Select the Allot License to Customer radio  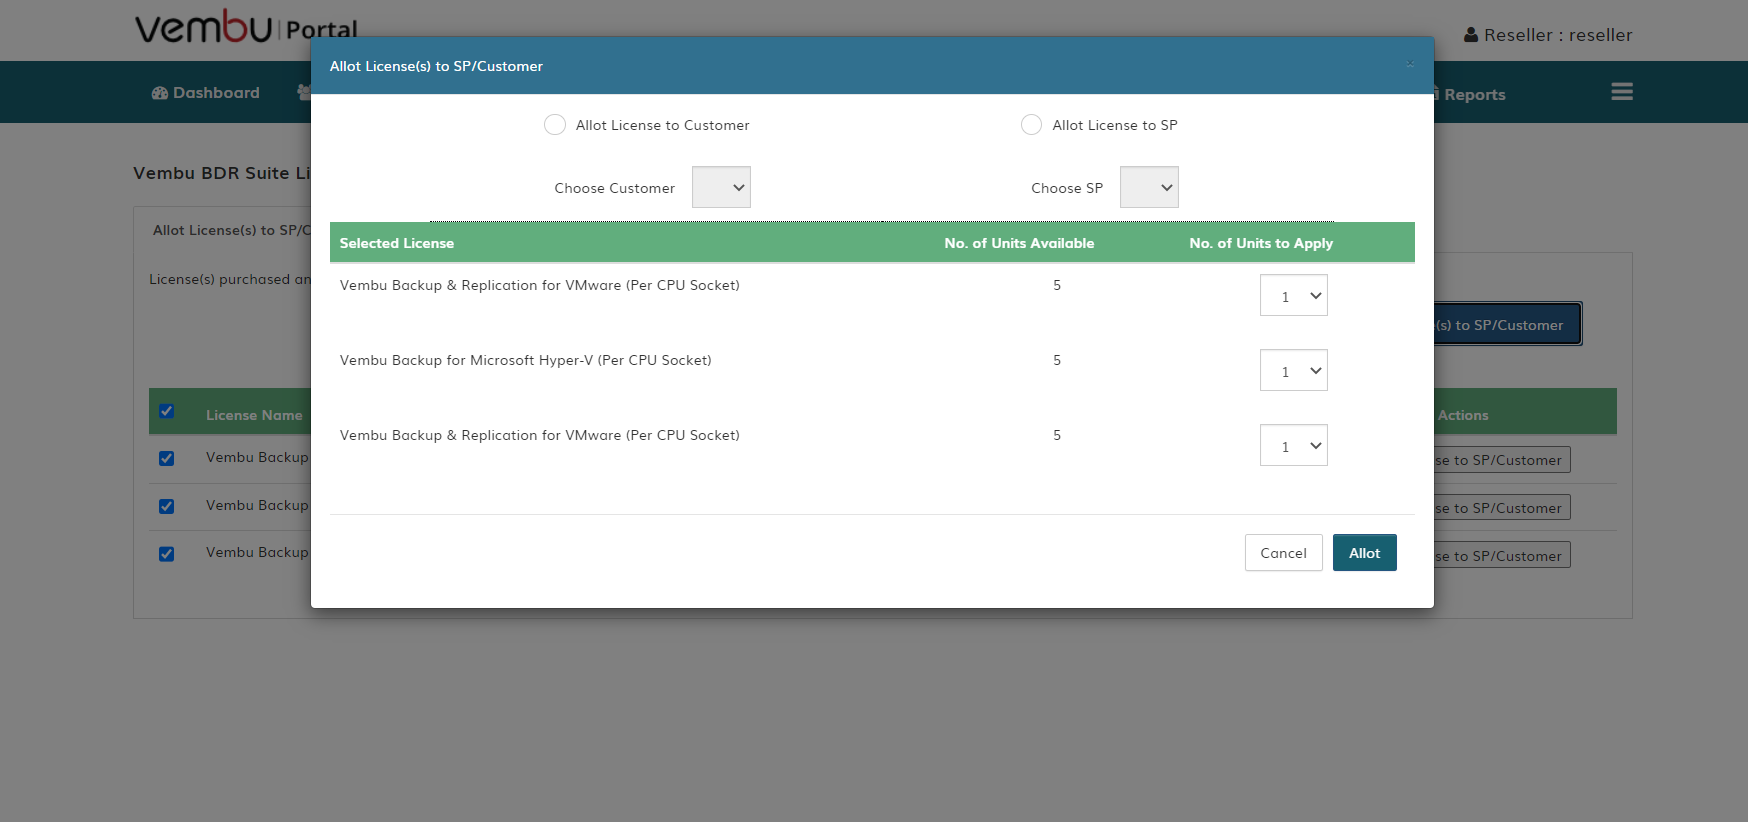coord(555,125)
